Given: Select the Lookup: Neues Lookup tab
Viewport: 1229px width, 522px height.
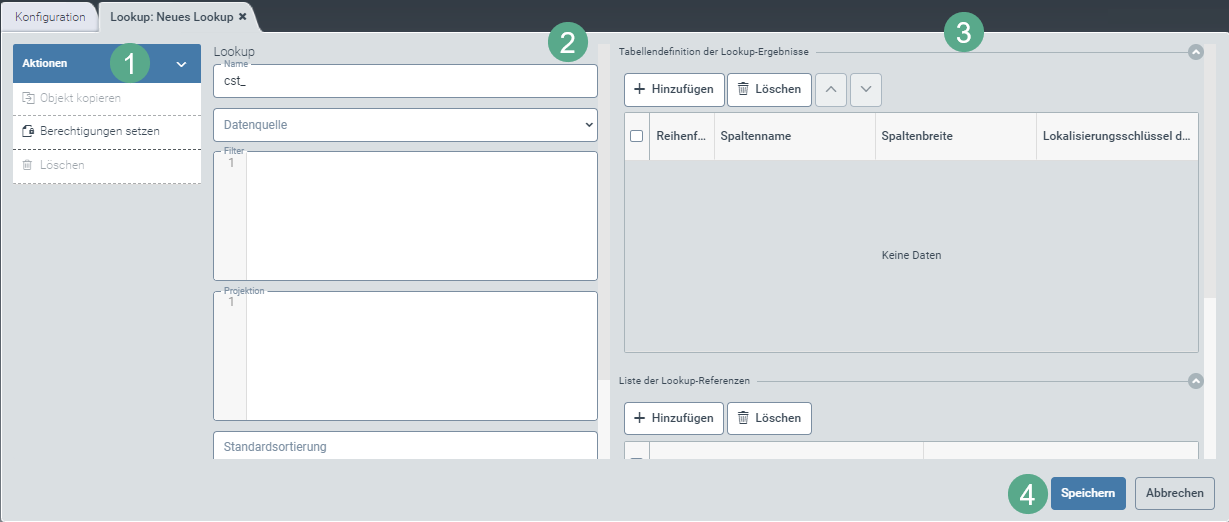Looking at the screenshot, I should click(171, 17).
